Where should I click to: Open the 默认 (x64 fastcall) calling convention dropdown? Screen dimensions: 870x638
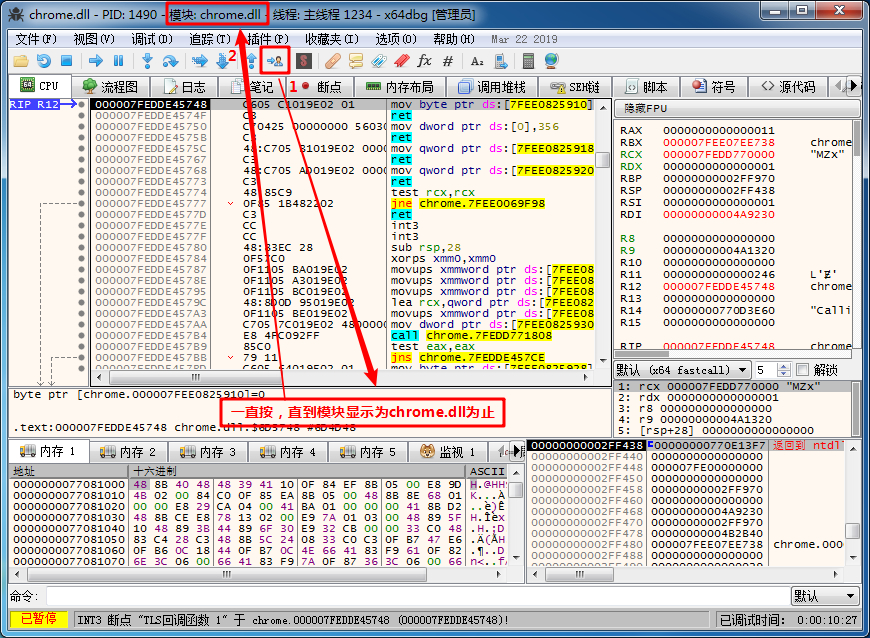pos(682,370)
